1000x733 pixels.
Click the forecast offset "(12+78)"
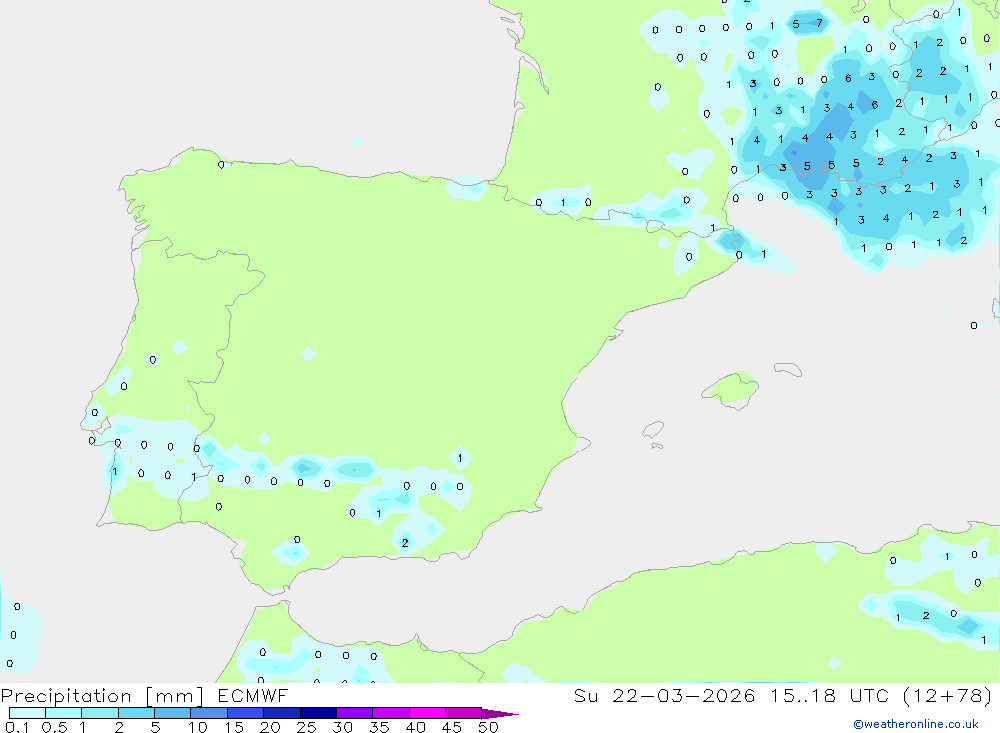(x=948, y=696)
